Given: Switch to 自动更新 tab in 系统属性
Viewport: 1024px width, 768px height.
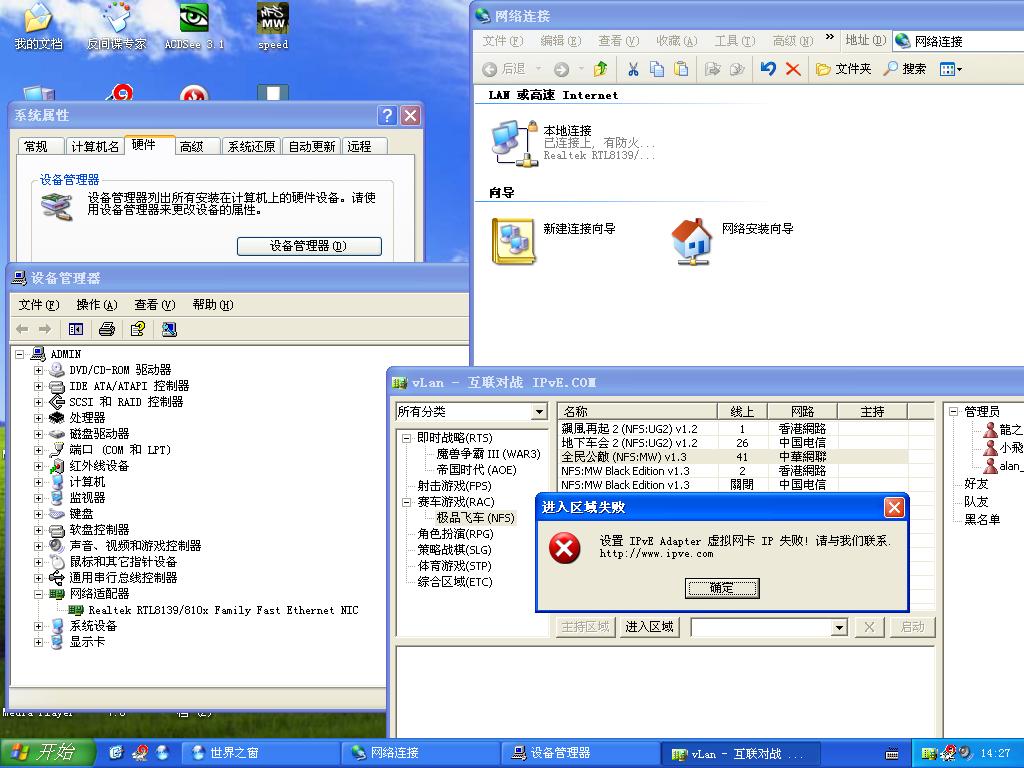Looking at the screenshot, I should [x=312, y=146].
